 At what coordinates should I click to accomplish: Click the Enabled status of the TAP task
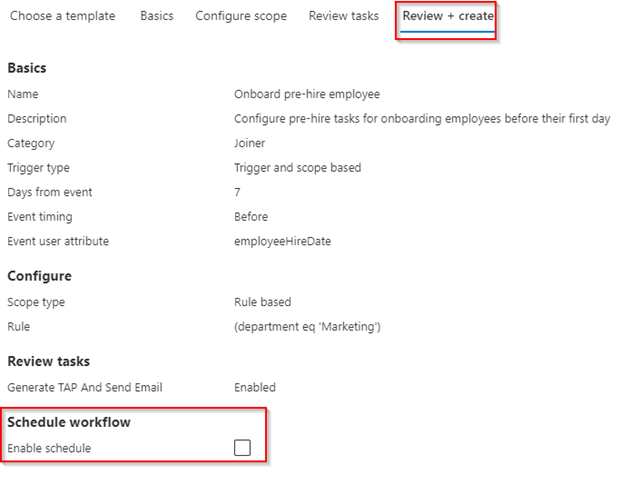(x=255, y=387)
